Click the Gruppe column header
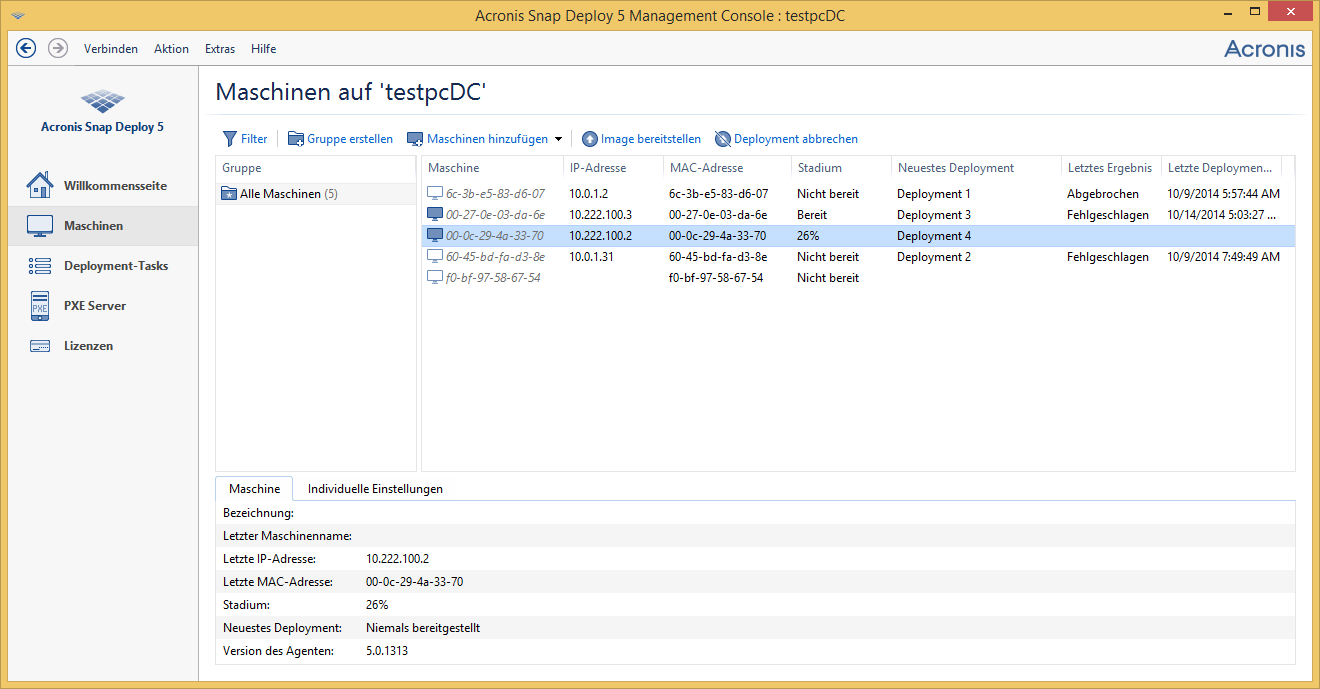 [316, 168]
